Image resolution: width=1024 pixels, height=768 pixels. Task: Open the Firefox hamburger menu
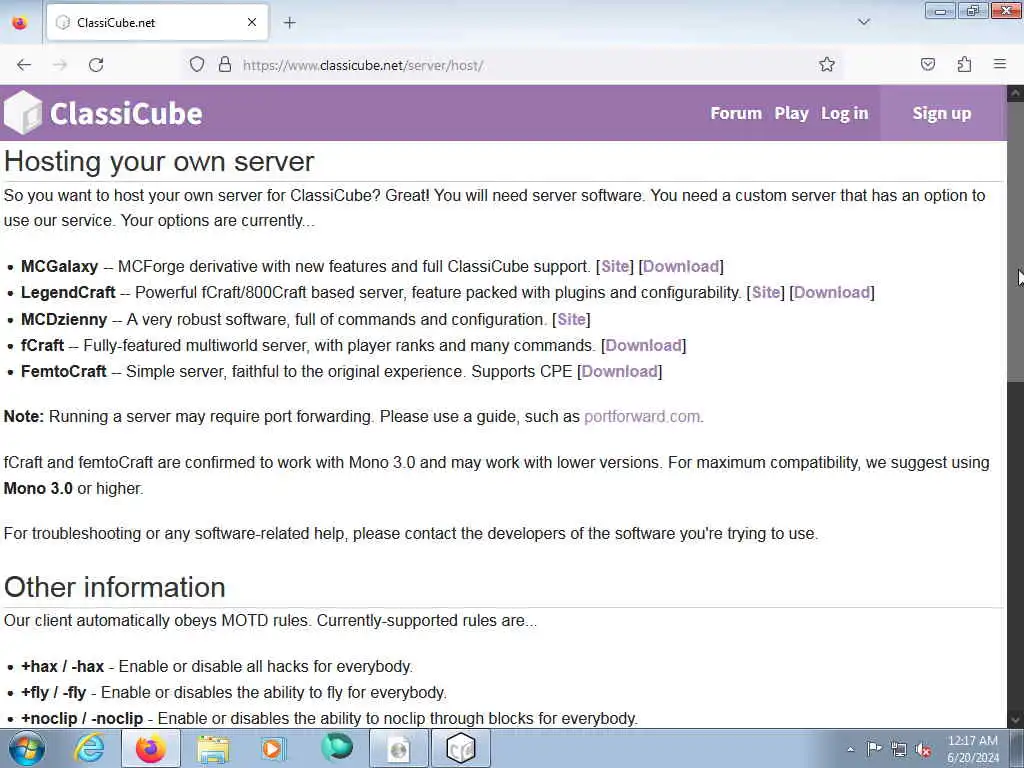click(x=1000, y=64)
